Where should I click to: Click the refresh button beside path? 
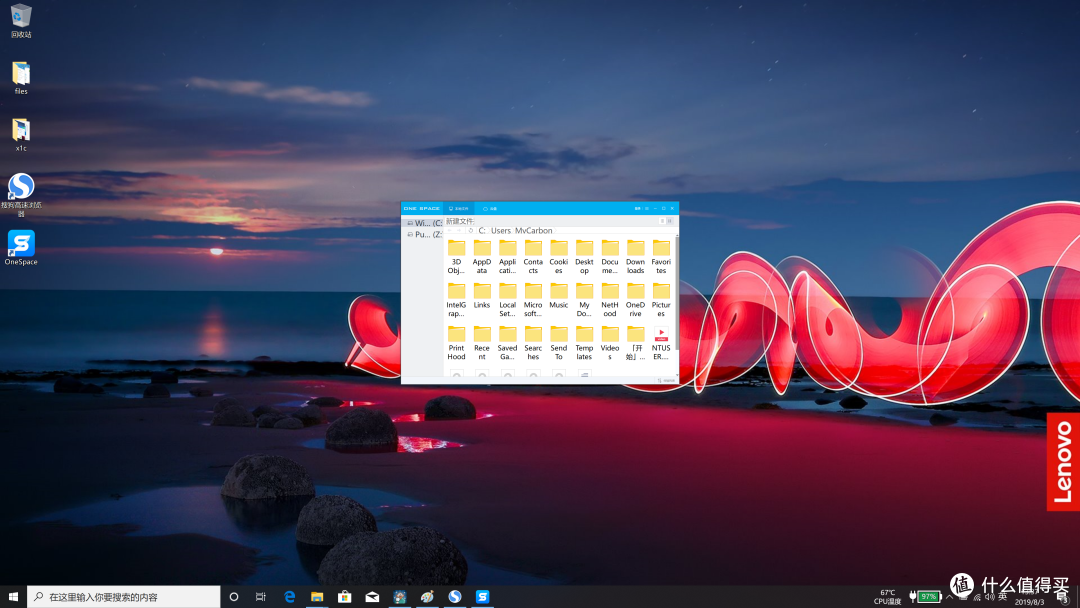tap(470, 231)
